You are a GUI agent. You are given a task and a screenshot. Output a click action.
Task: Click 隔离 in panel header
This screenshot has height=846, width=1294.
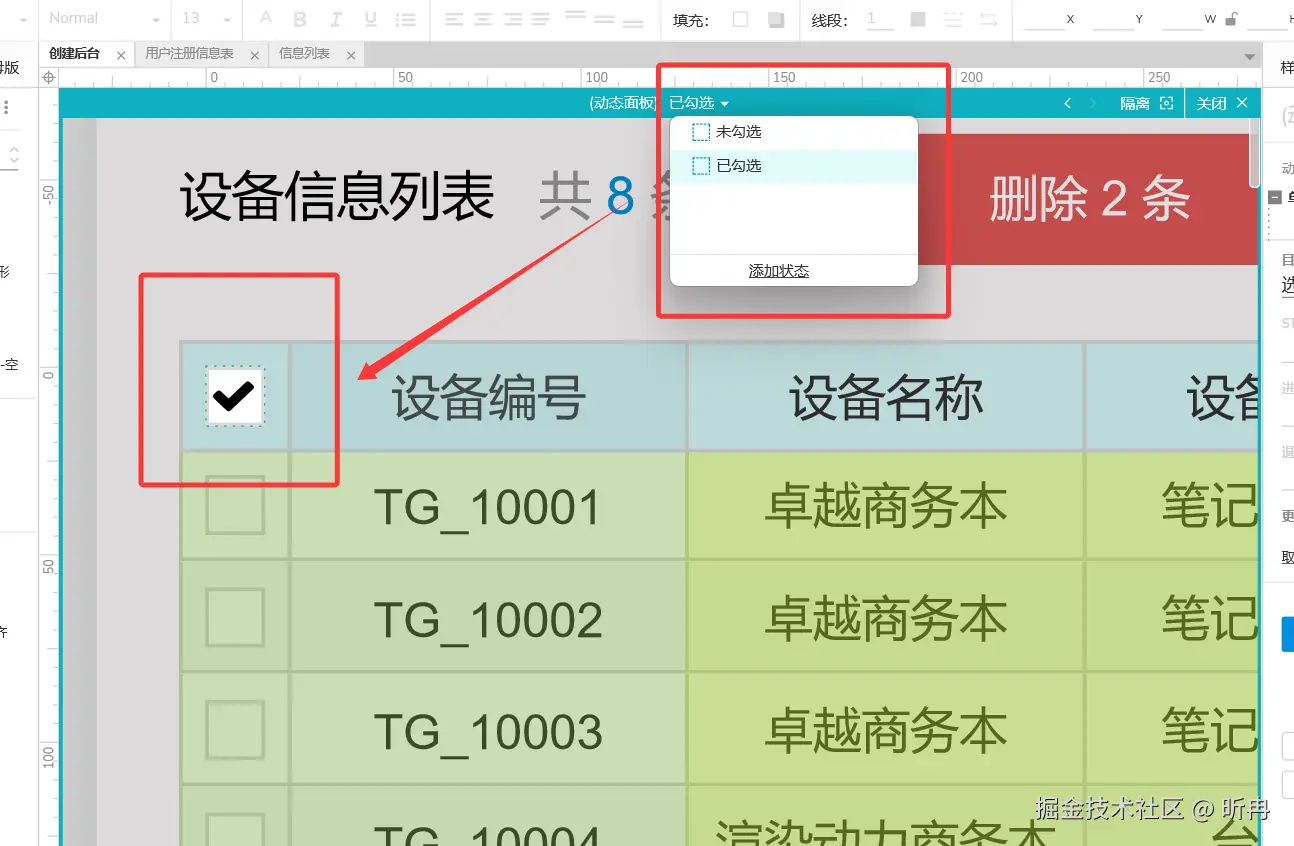coord(1135,103)
